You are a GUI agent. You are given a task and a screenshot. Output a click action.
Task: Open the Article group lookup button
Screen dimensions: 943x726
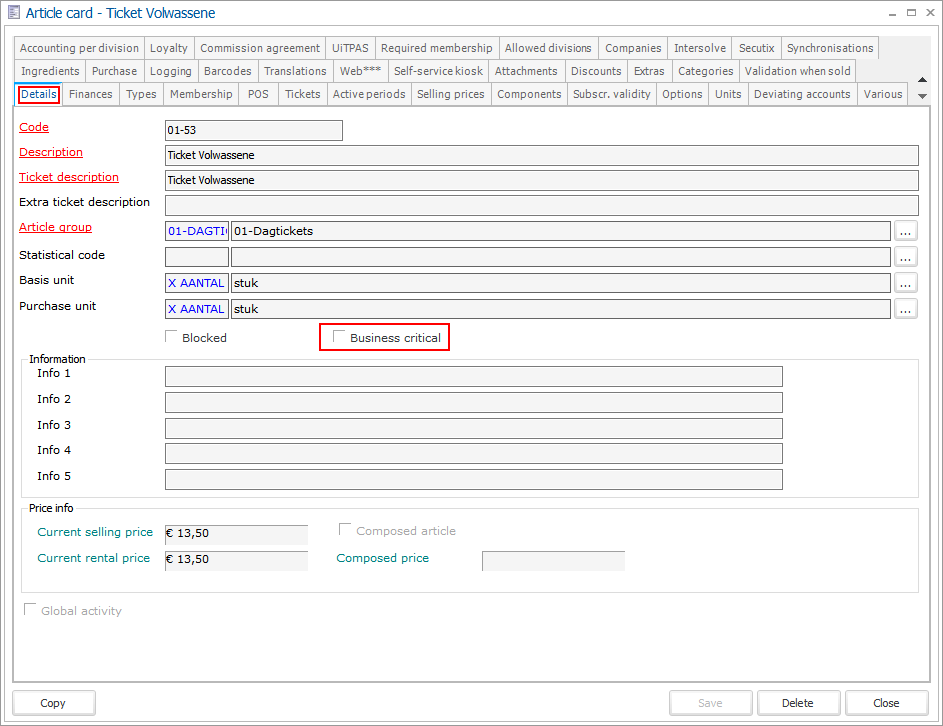[905, 231]
